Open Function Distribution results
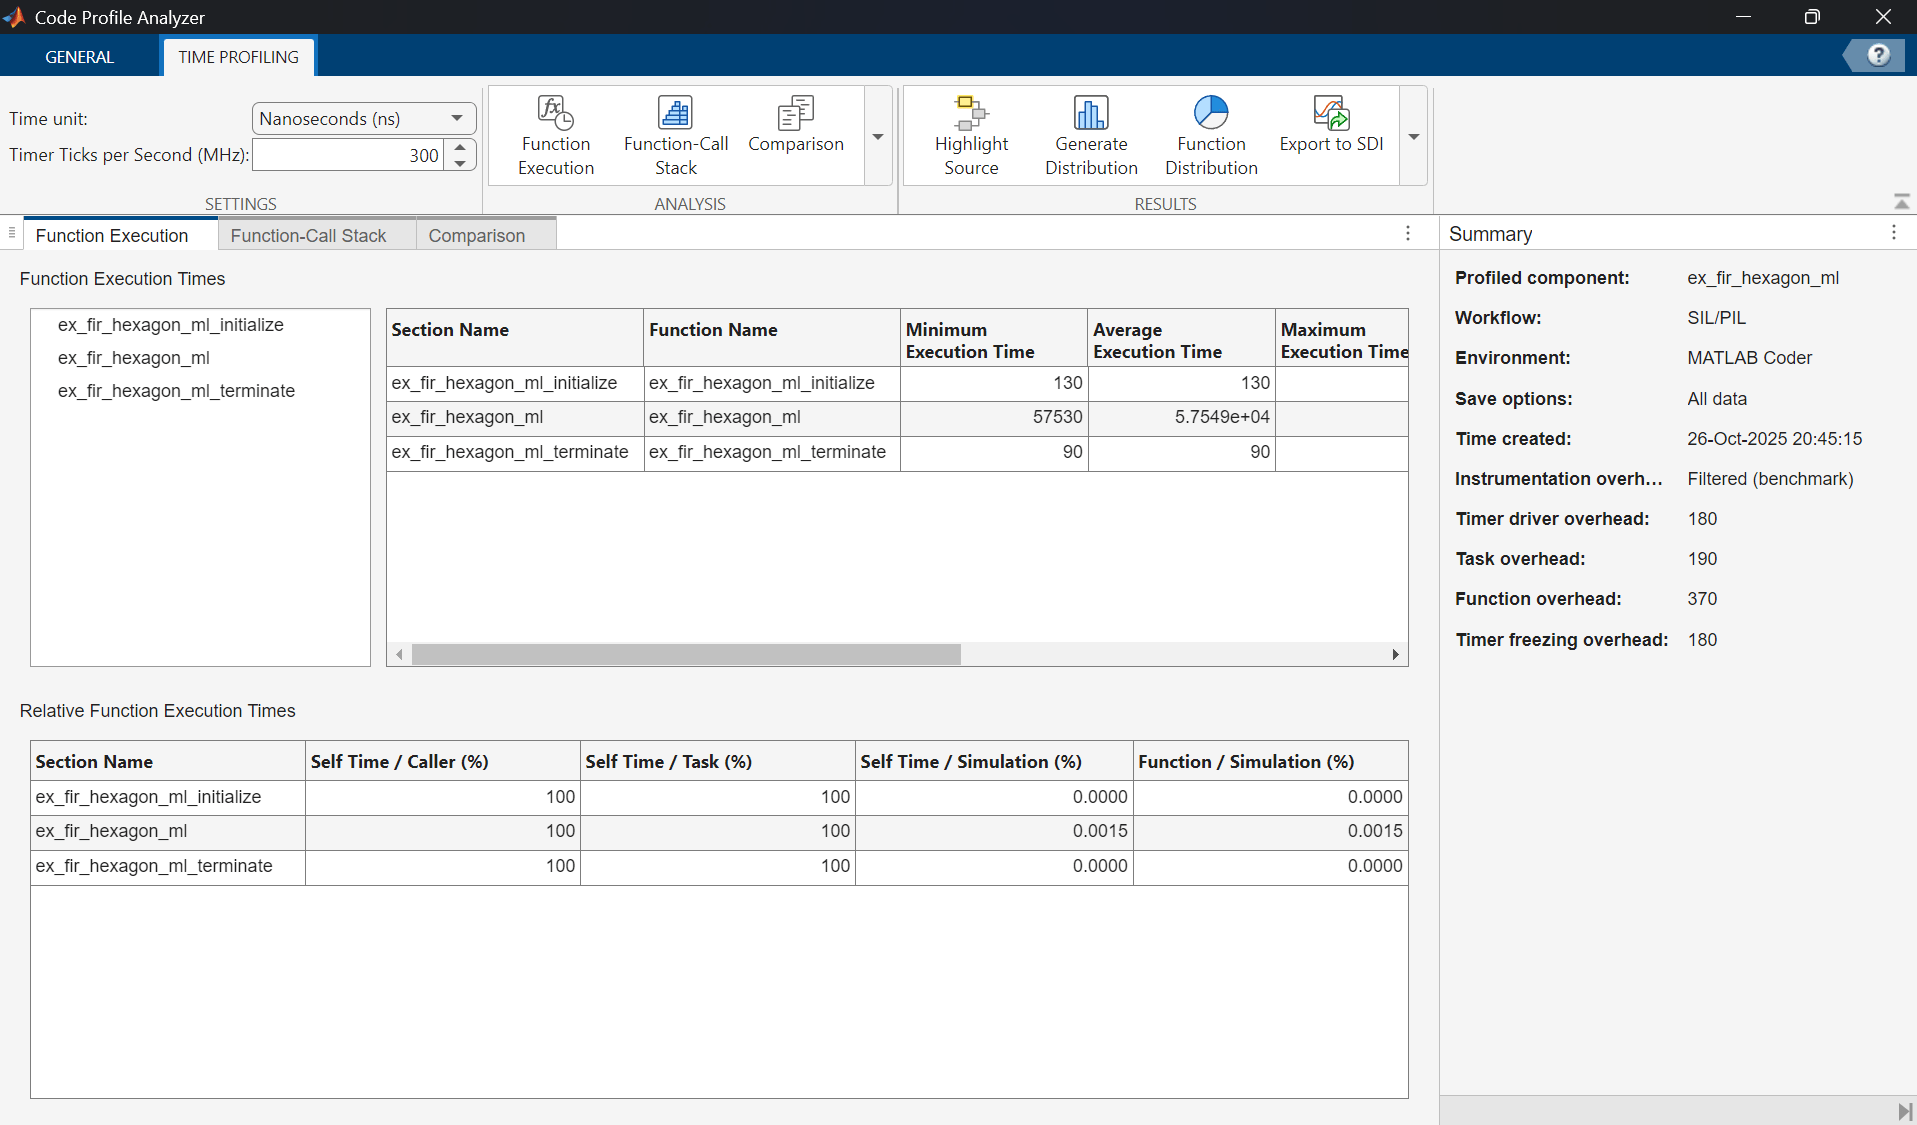Viewport: 1917px width, 1125px height. [1211, 135]
